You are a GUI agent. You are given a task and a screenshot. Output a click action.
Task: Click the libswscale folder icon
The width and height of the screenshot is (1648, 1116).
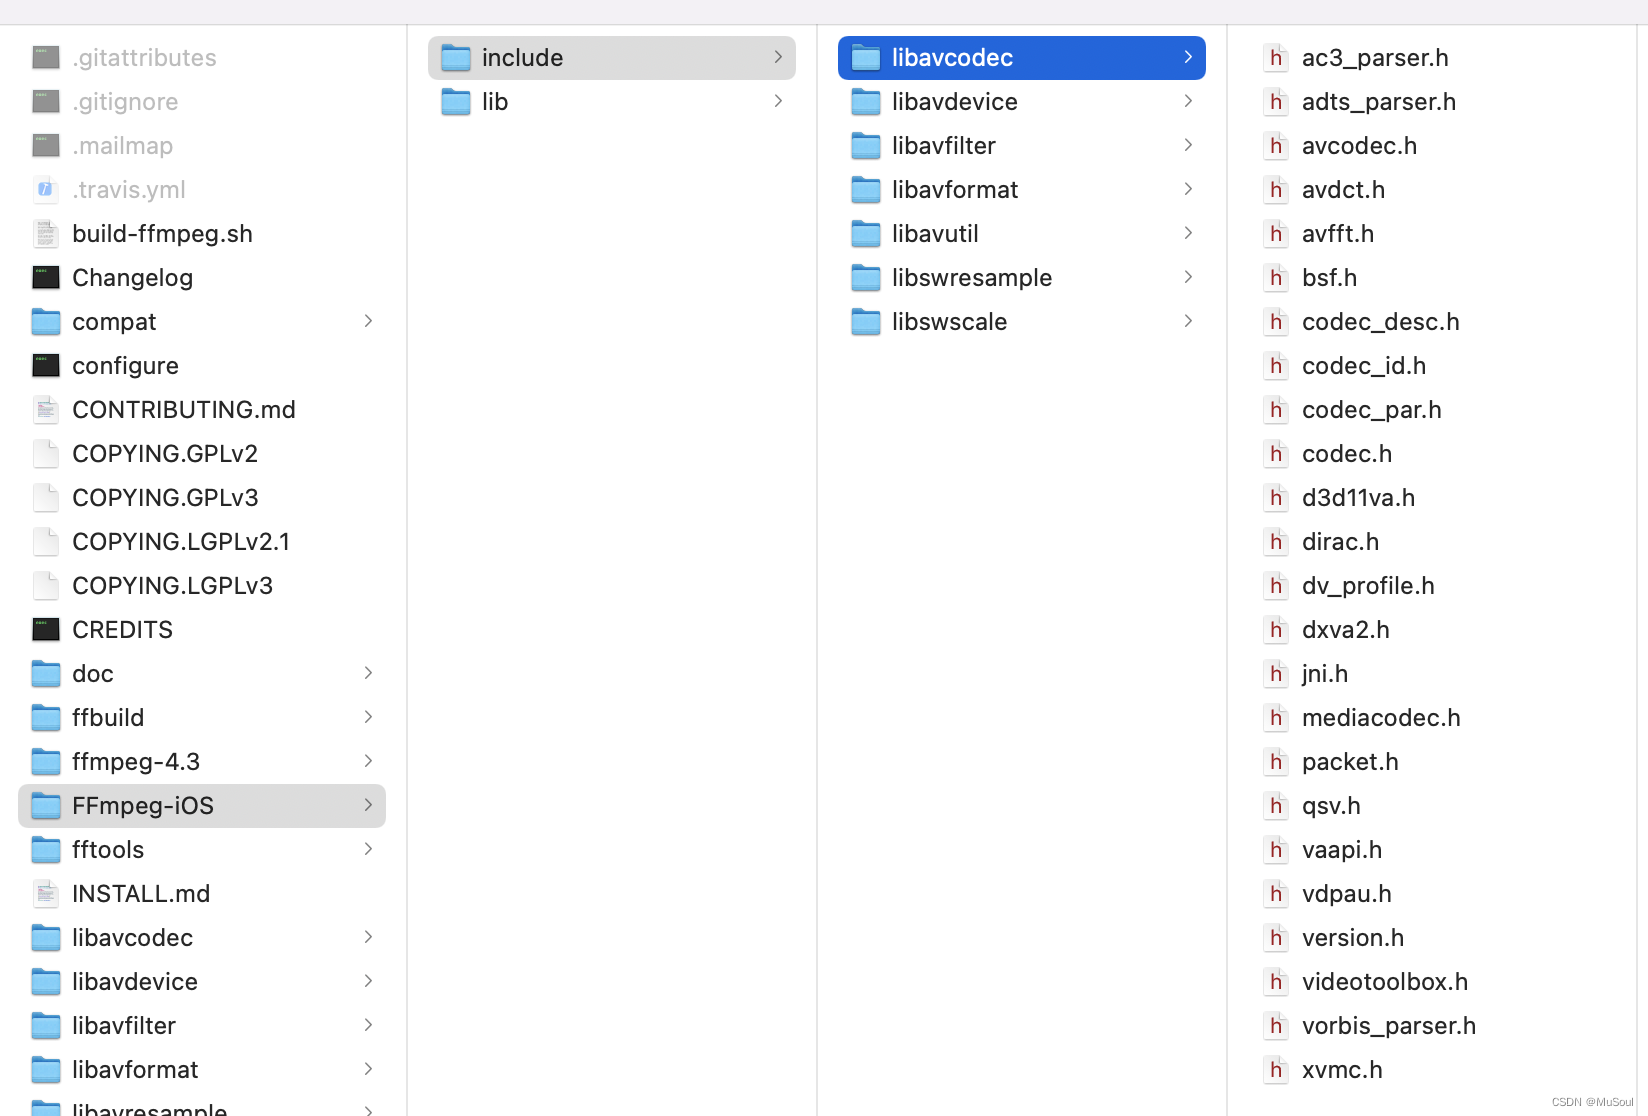point(866,322)
